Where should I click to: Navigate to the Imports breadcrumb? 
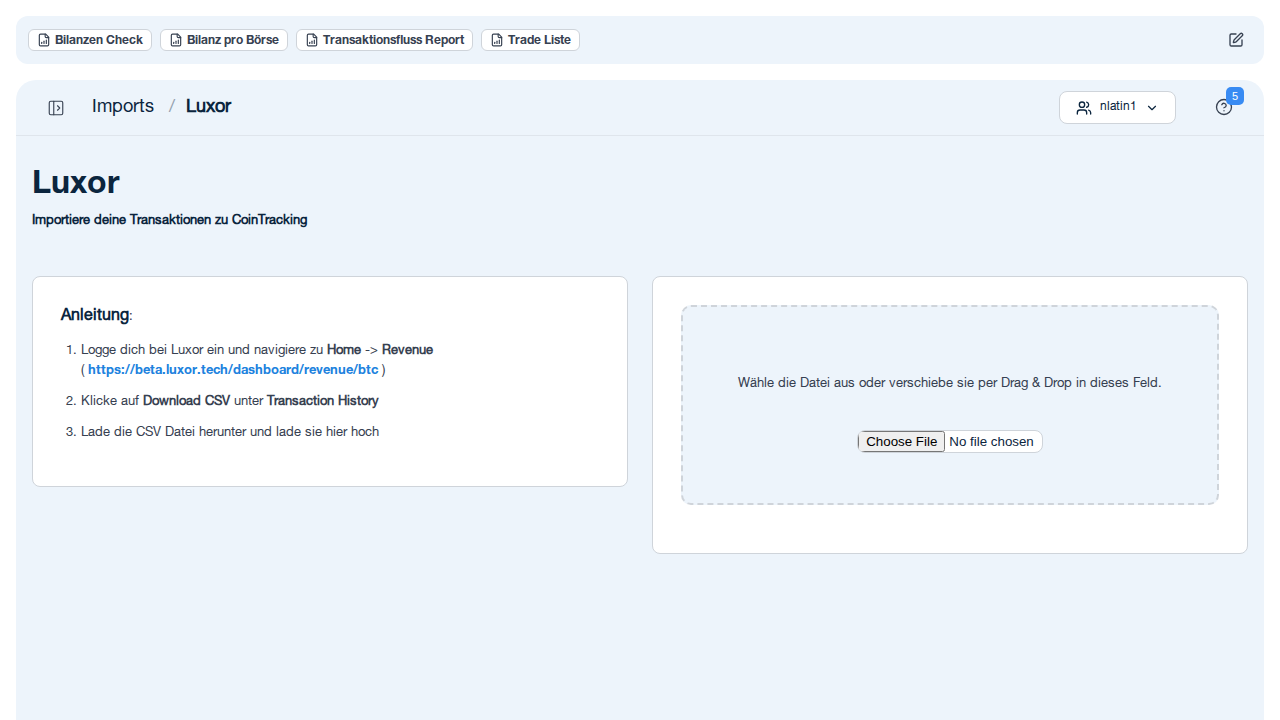(x=123, y=106)
